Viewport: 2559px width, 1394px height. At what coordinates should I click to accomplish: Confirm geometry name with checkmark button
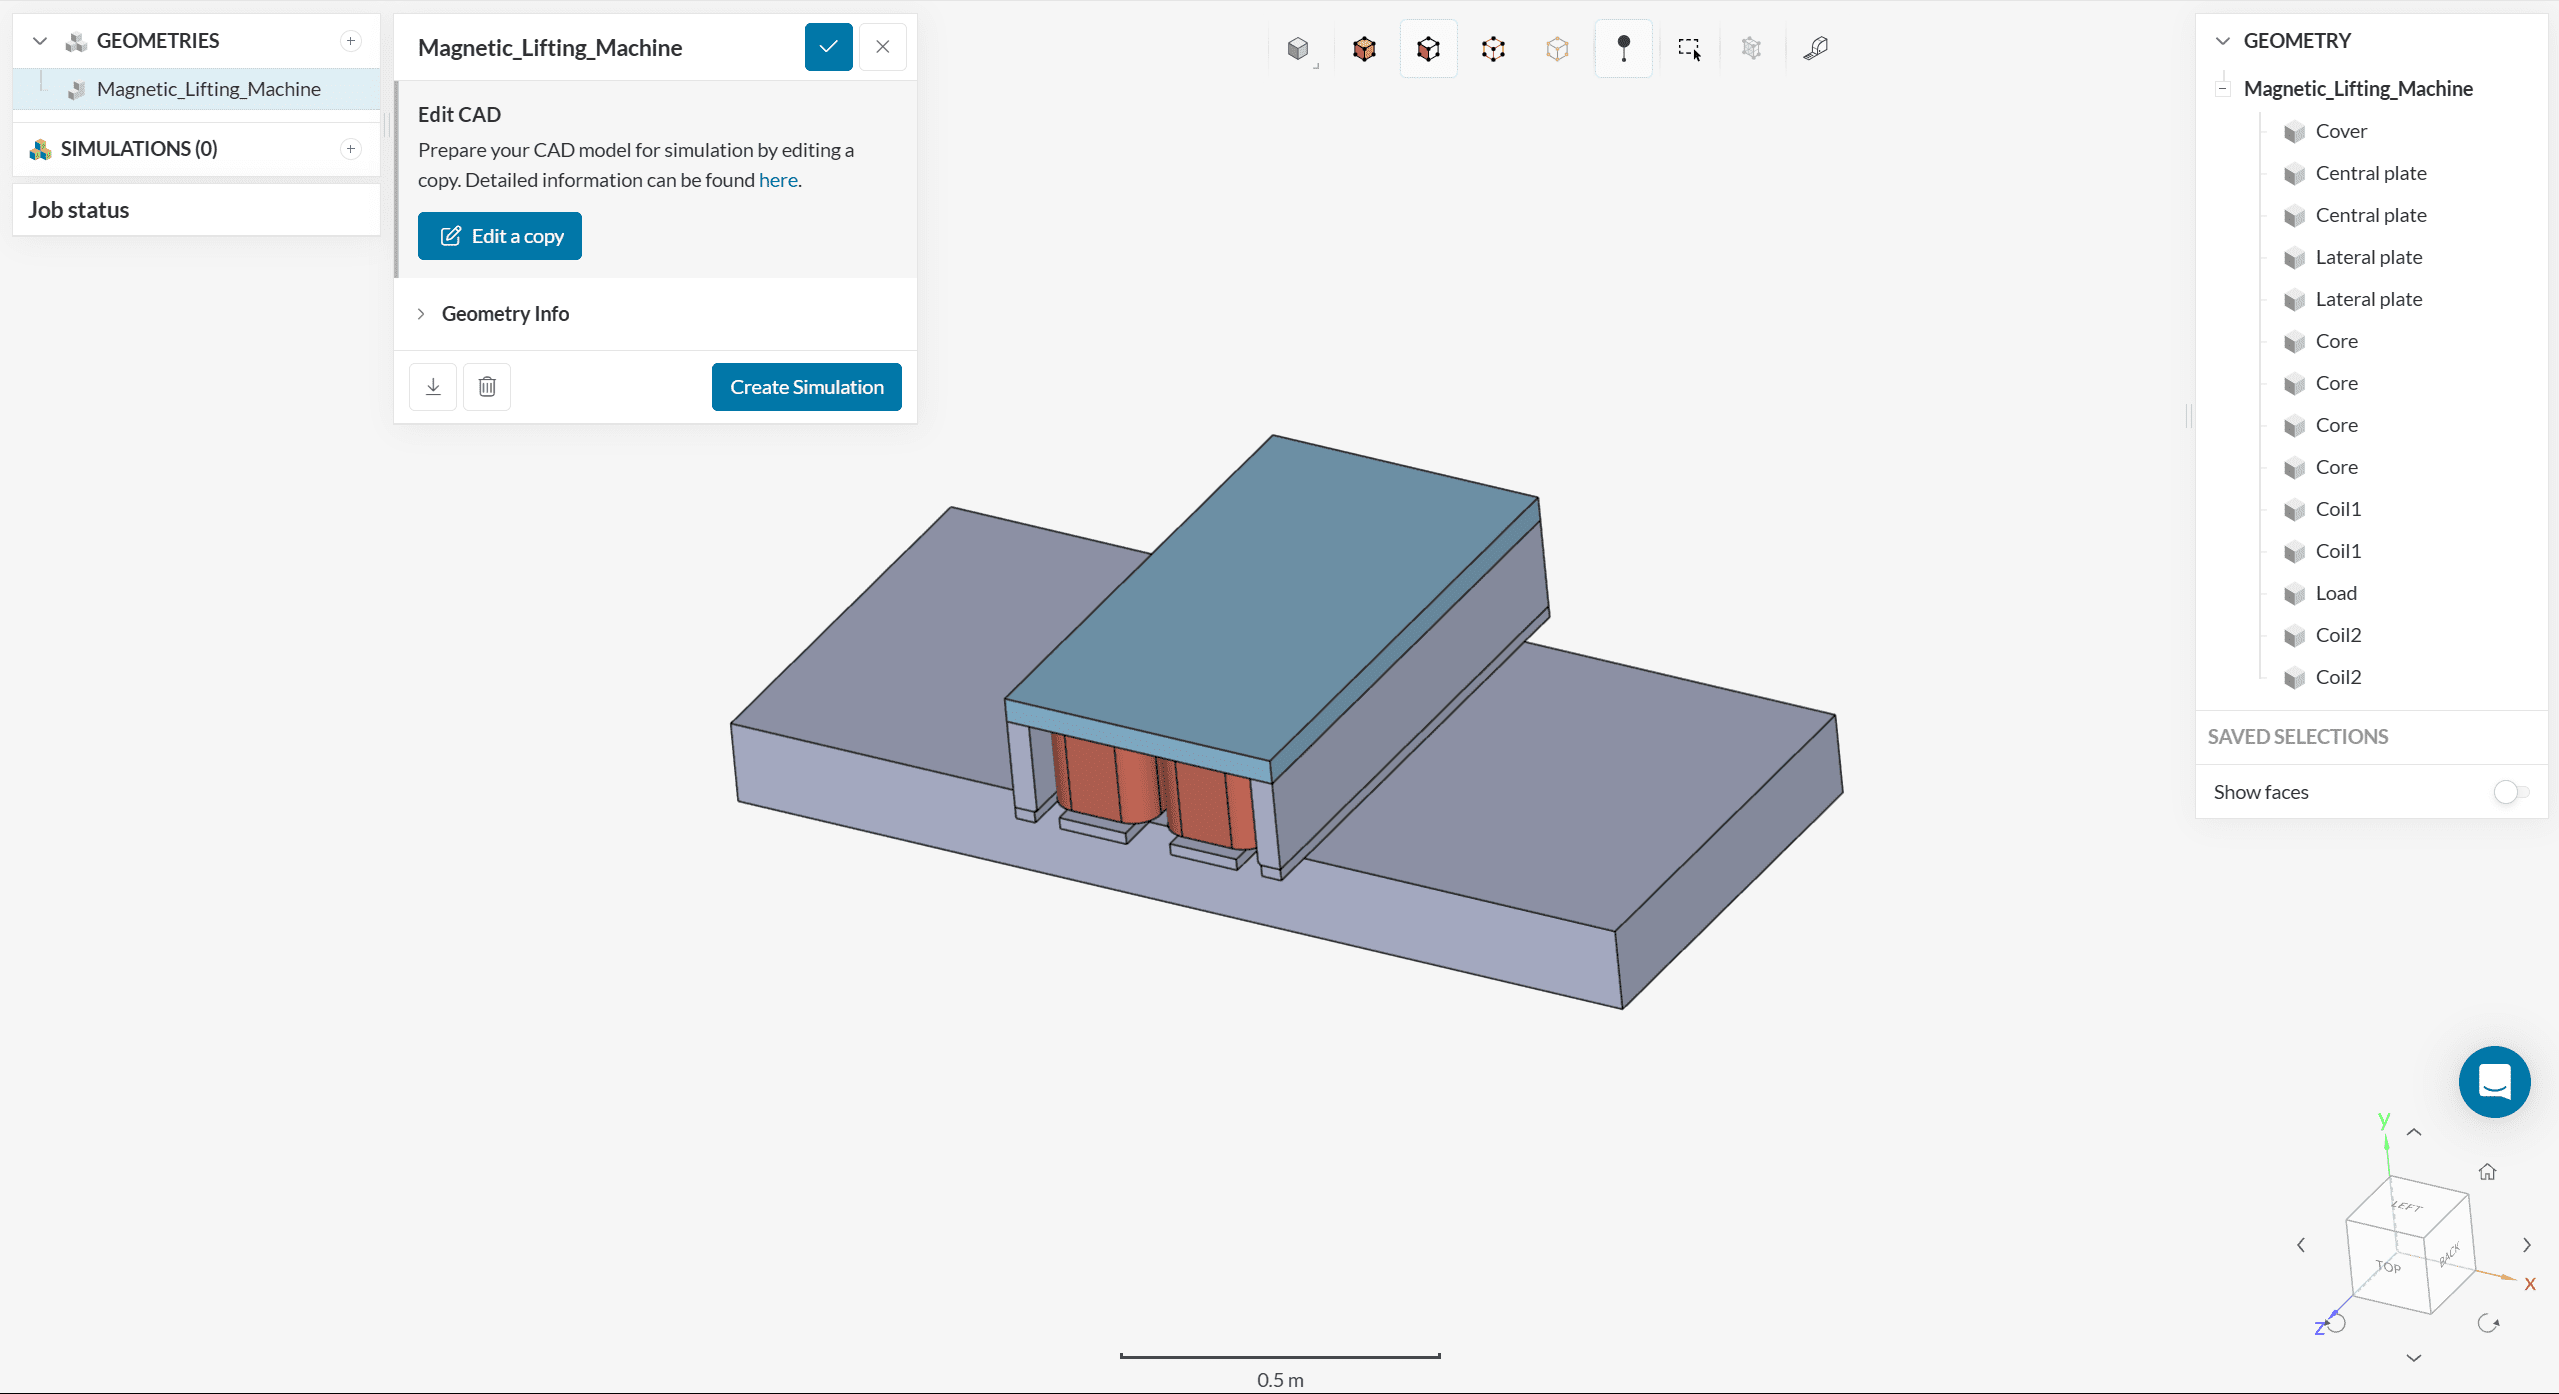click(828, 47)
